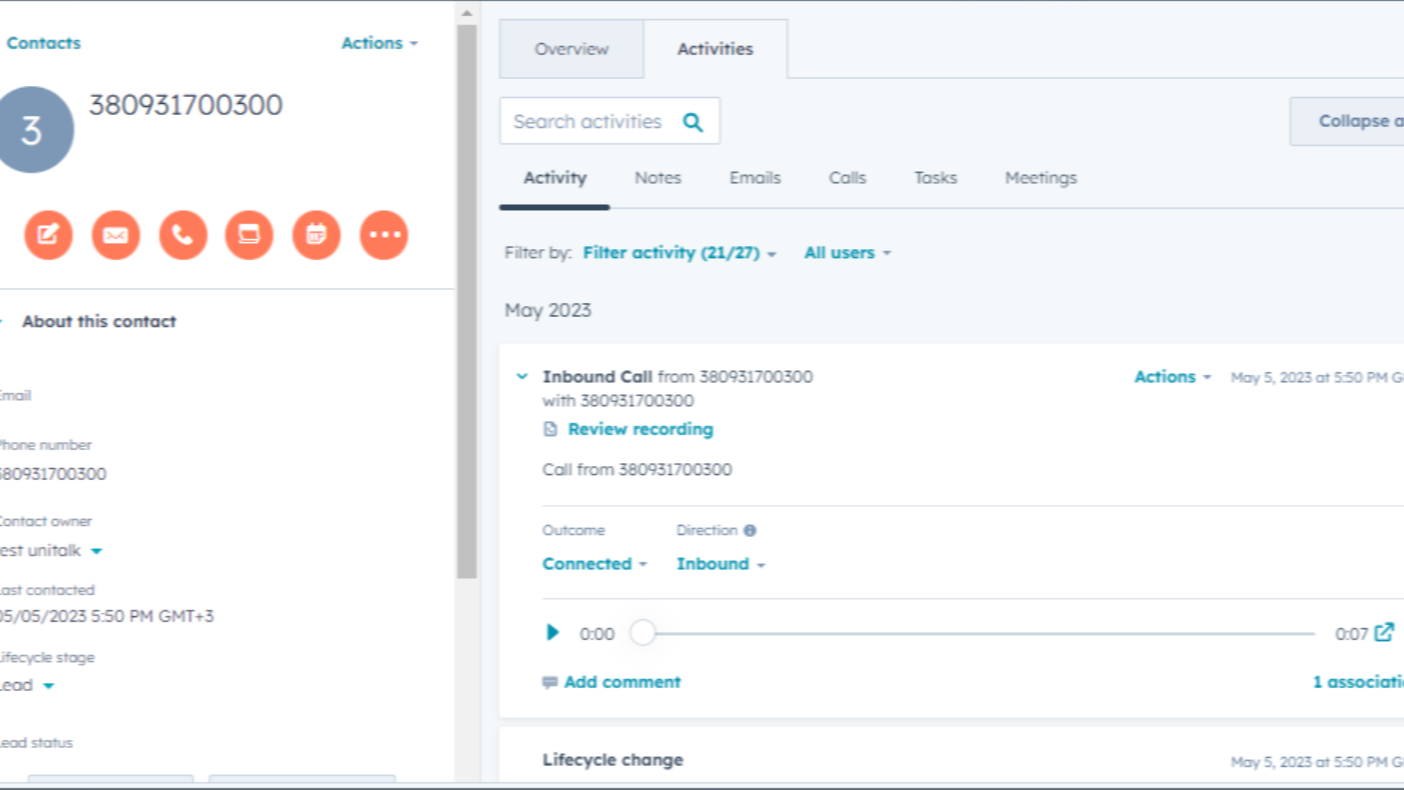Click the audio progress slider handle
The image size is (1404, 790).
(x=643, y=633)
